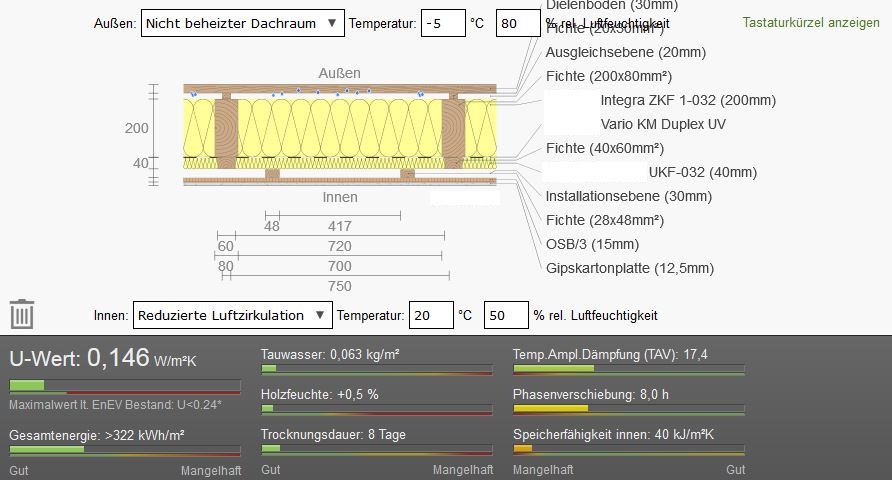This screenshot has height=480, width=892.
Task: Click 'Speicherfähigkeit innen: 40 kJ/m²K' text
Action: (613, 435)
